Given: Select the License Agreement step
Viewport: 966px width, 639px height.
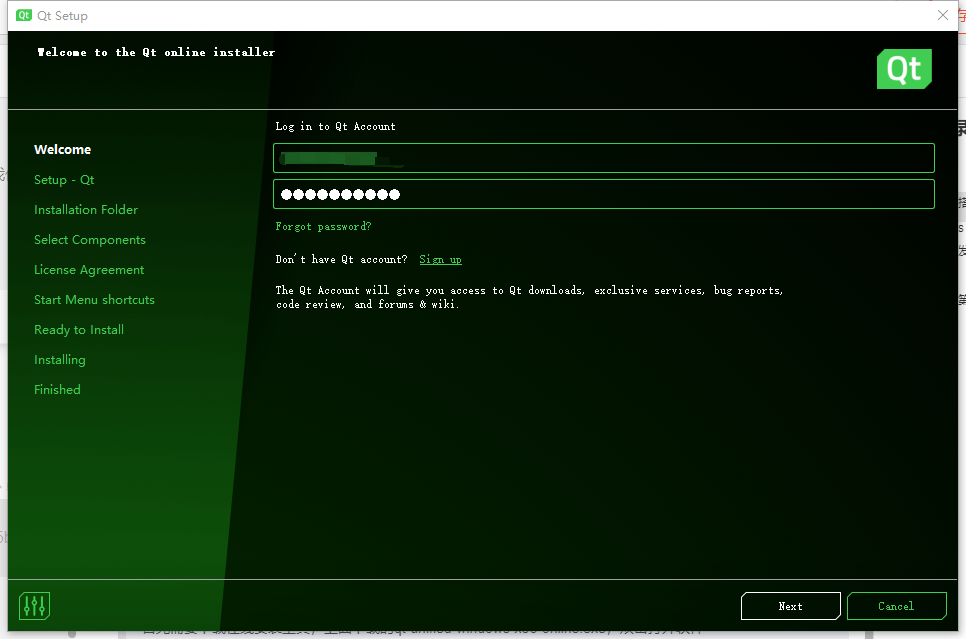Looking at the screenshot, I should coord(89,270).
